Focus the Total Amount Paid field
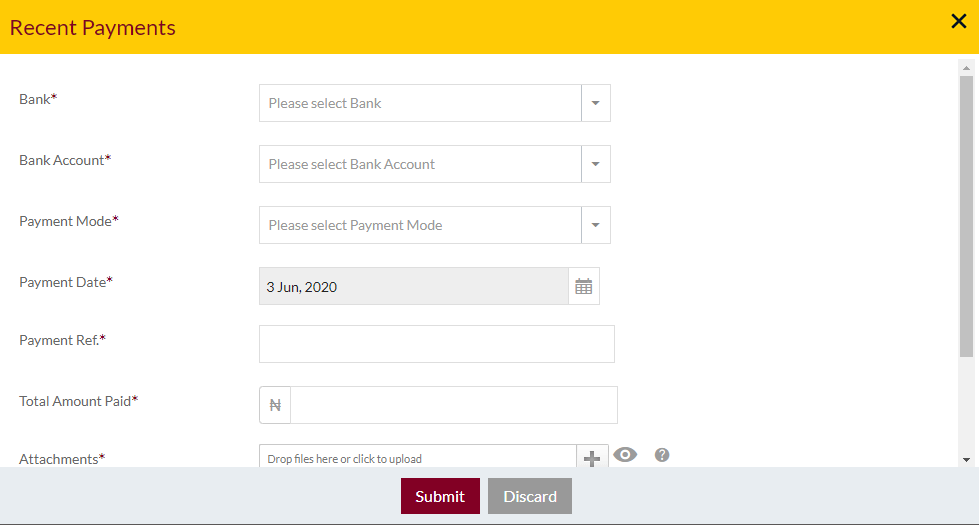The height and width of the screenshot is (525, 979). pos(454,405)
